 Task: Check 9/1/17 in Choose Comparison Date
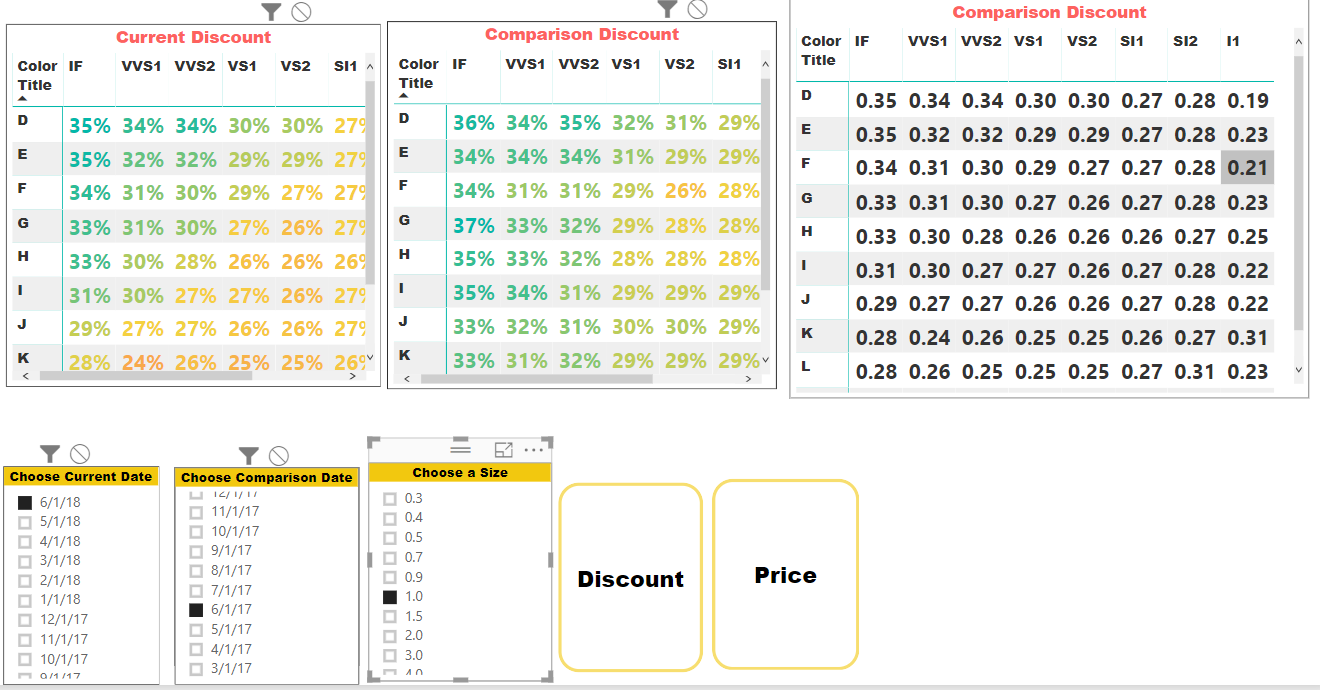196,550
